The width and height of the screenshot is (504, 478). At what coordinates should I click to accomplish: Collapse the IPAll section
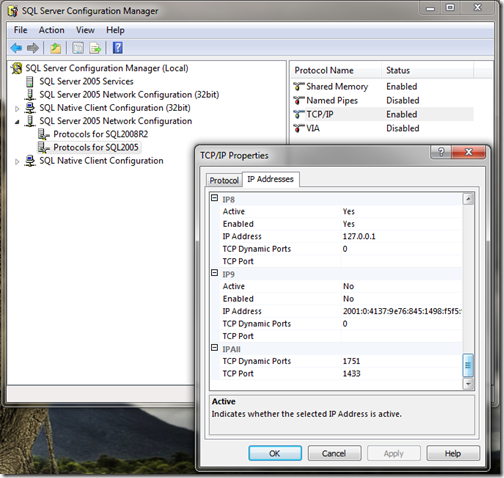pos(215,348)
